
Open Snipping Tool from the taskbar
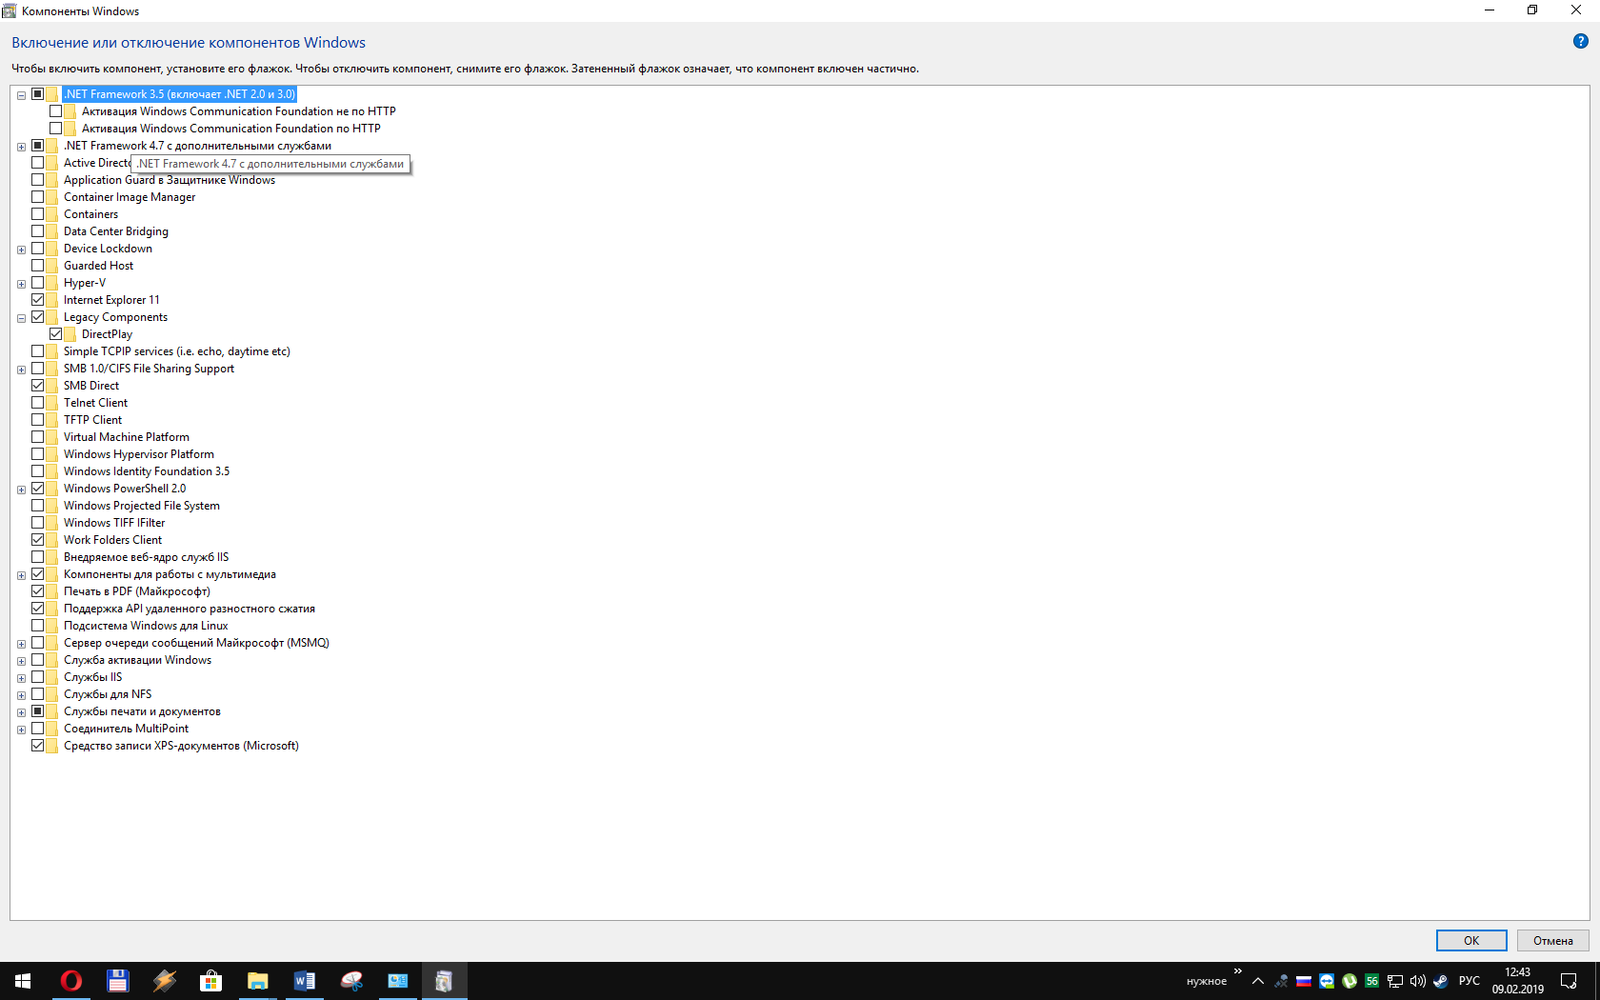coord(351,981)
